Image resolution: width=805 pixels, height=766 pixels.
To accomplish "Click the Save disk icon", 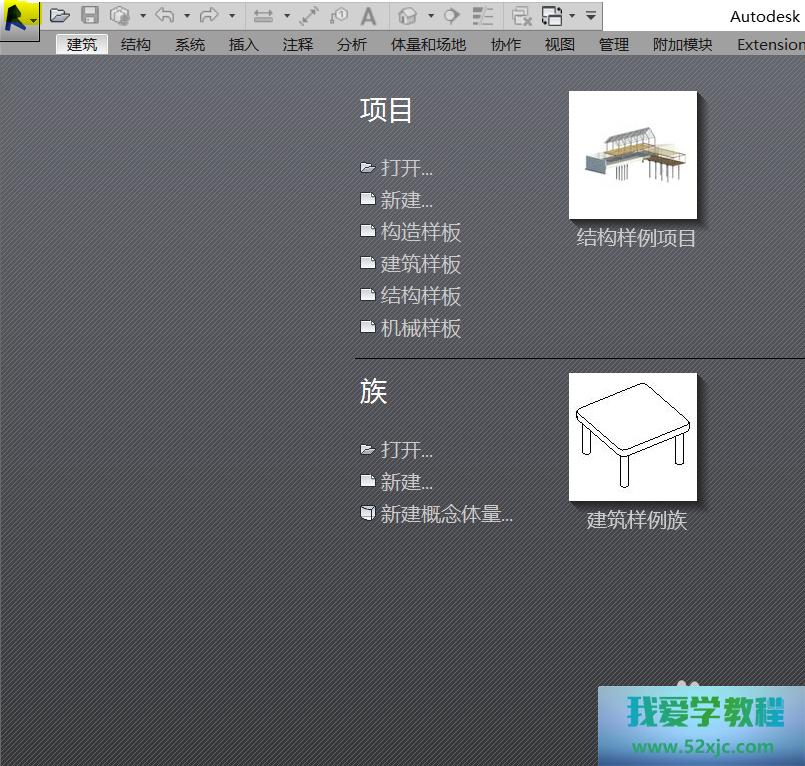I will (x=90, y=15).
